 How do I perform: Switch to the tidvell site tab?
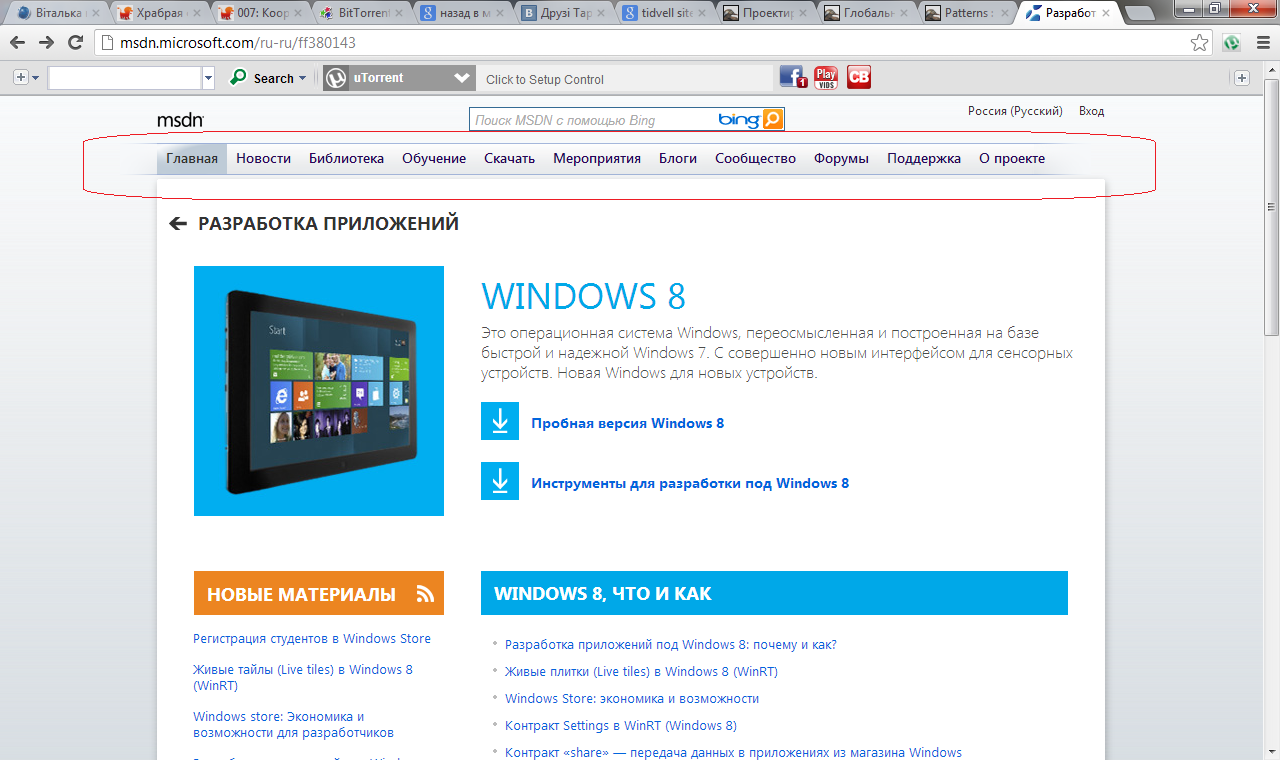tap(662, 14)
